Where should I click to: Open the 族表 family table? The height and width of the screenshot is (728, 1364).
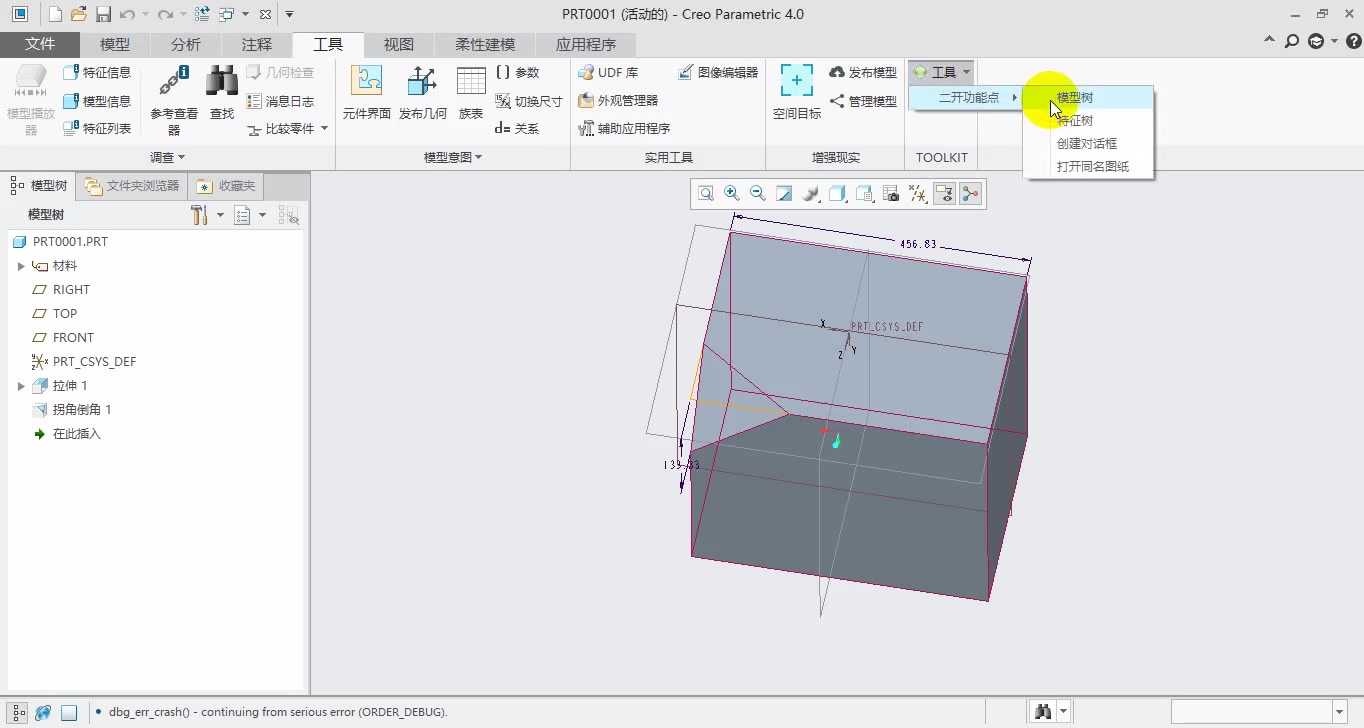(x=471, y=94)
